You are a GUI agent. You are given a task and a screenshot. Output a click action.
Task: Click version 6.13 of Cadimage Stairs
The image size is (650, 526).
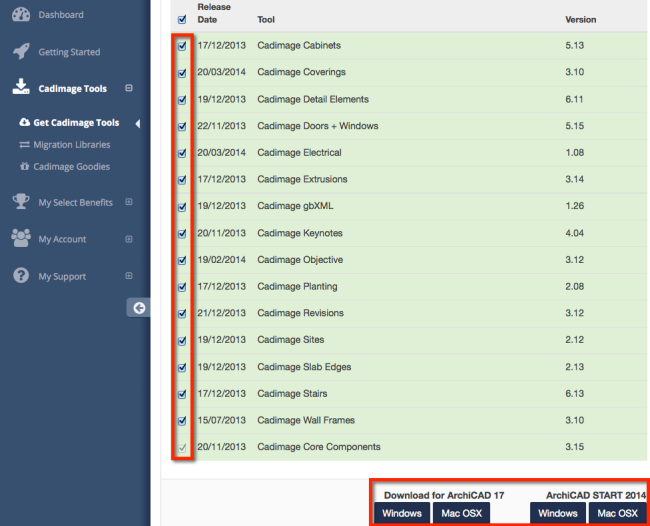575,393
